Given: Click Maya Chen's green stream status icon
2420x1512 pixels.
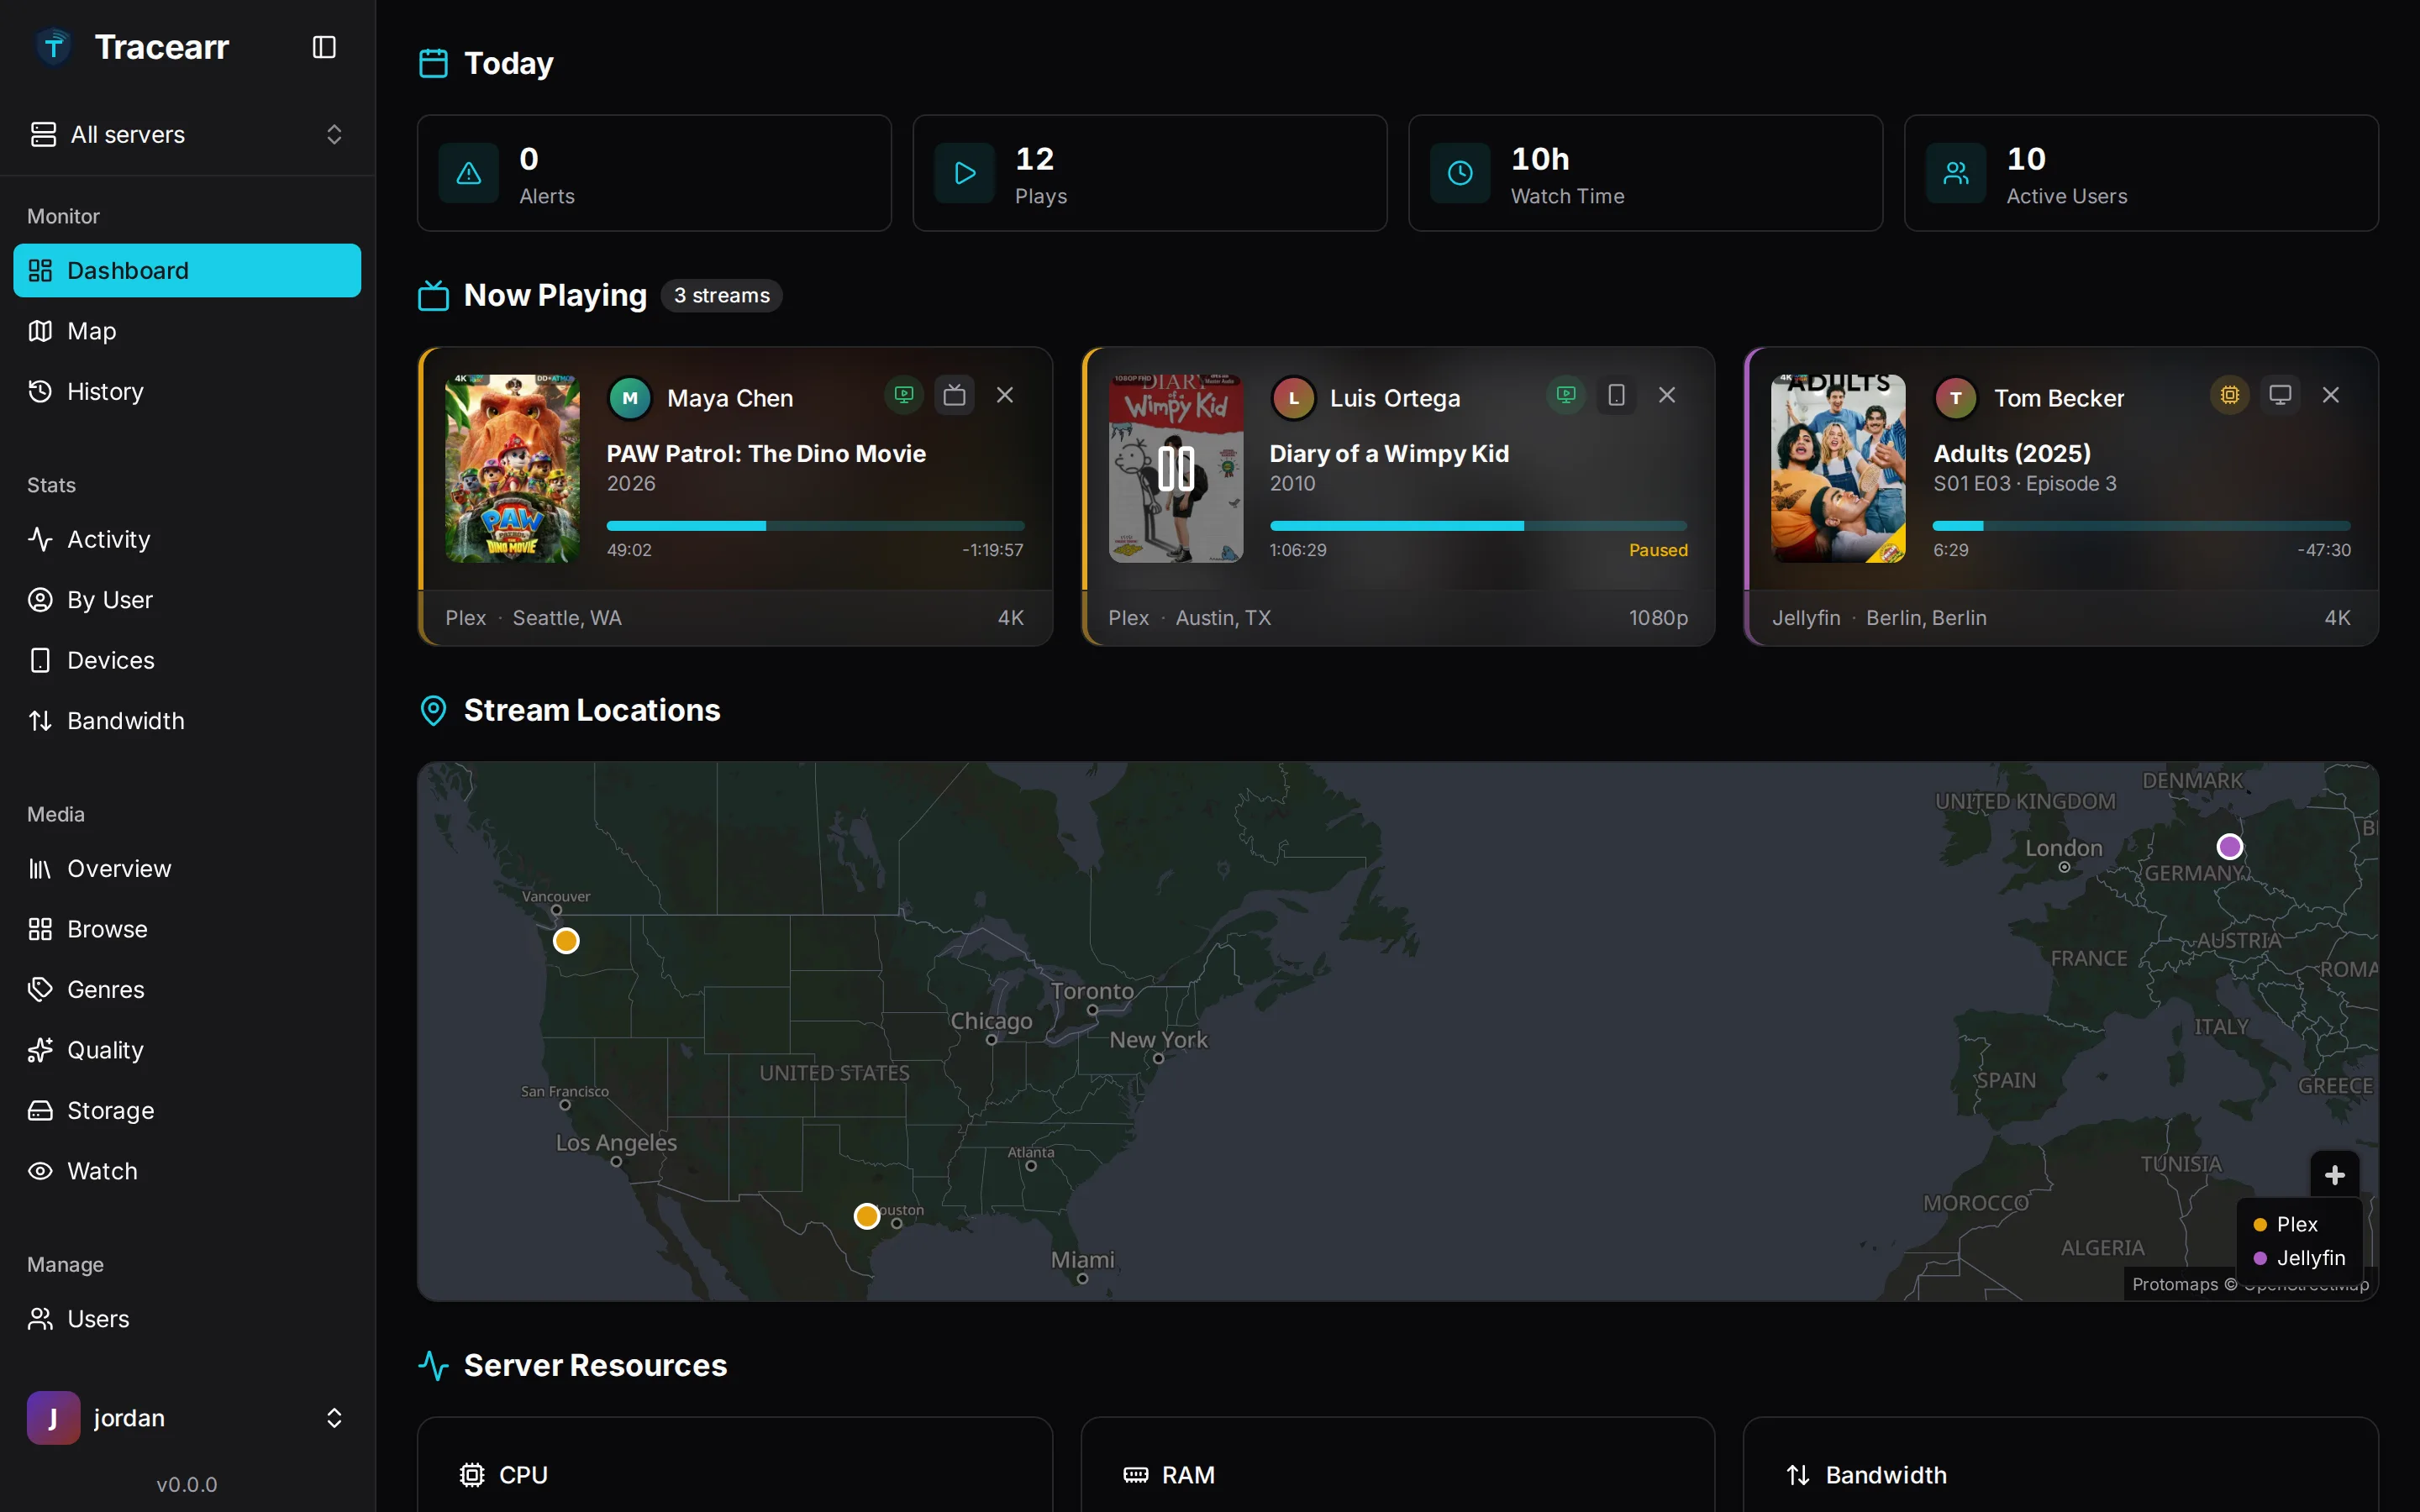Looking at the screenshot, I should pos(904,395).
